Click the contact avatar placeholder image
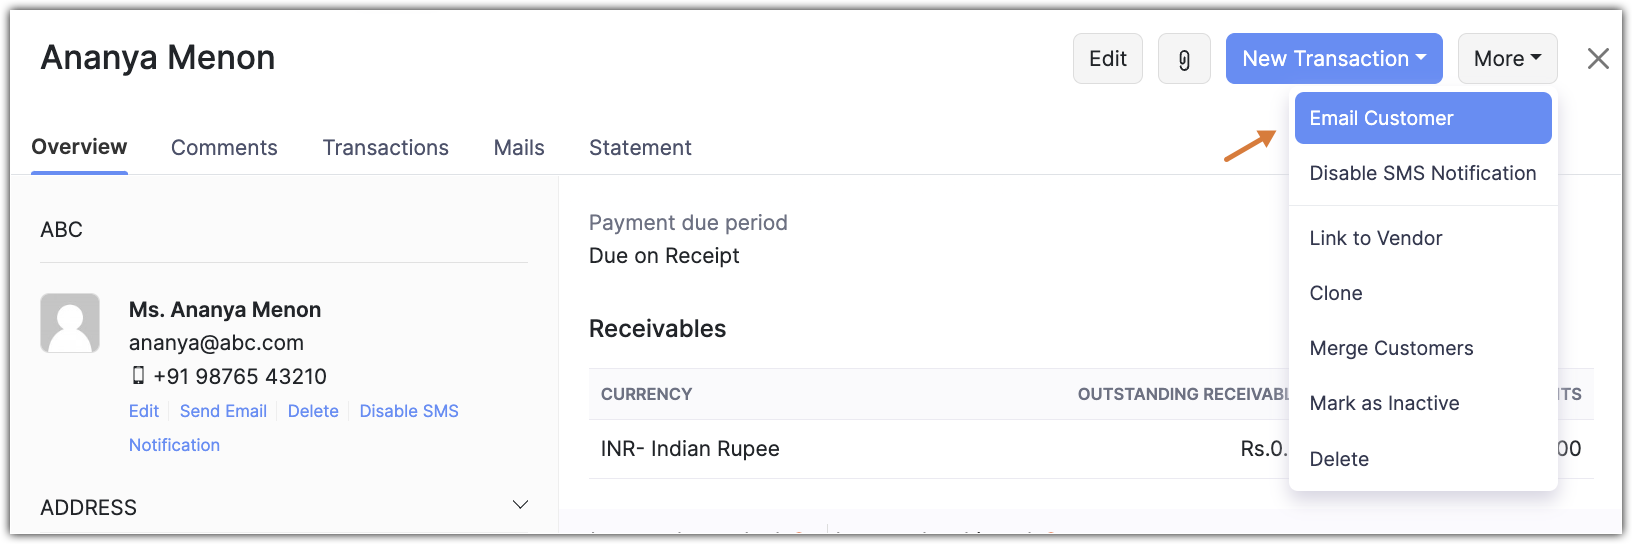 point(70,323)
